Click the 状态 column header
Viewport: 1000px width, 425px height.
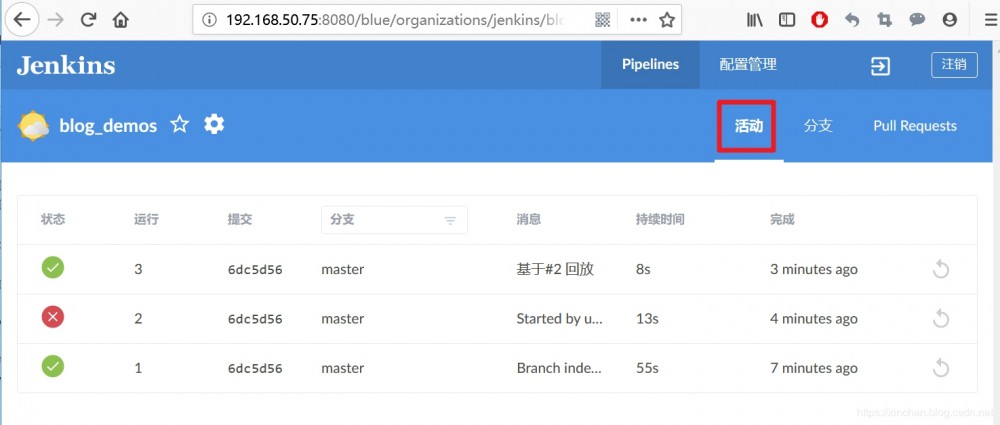(x=53, y=220)
